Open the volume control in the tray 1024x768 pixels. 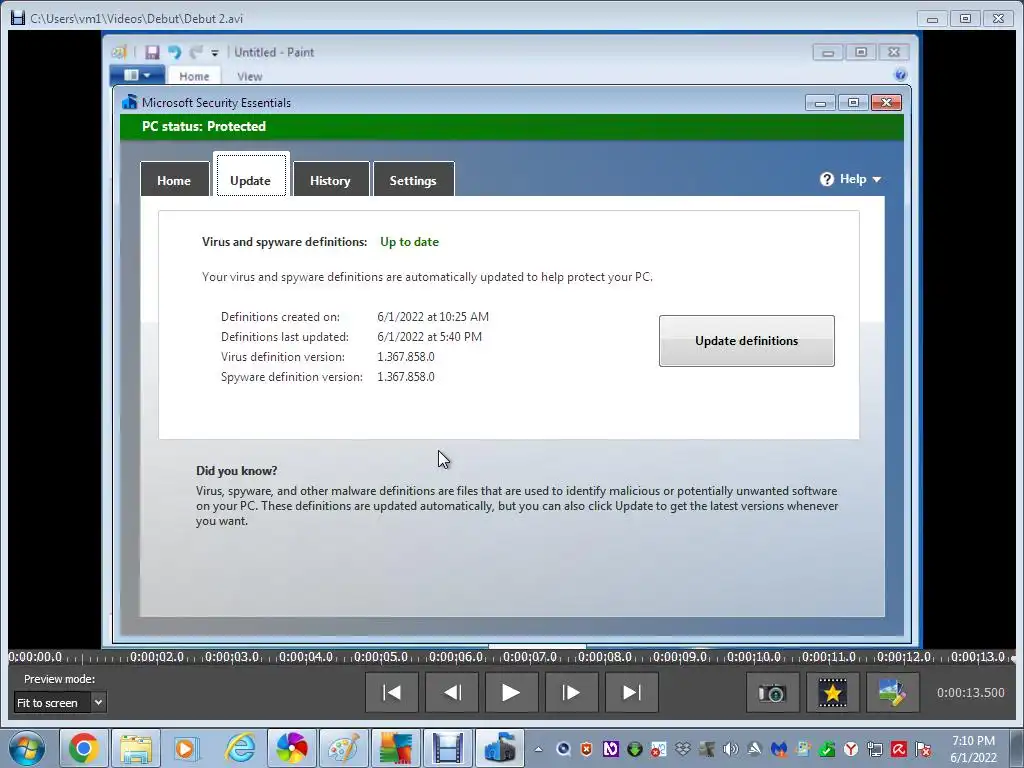point(730,749)
